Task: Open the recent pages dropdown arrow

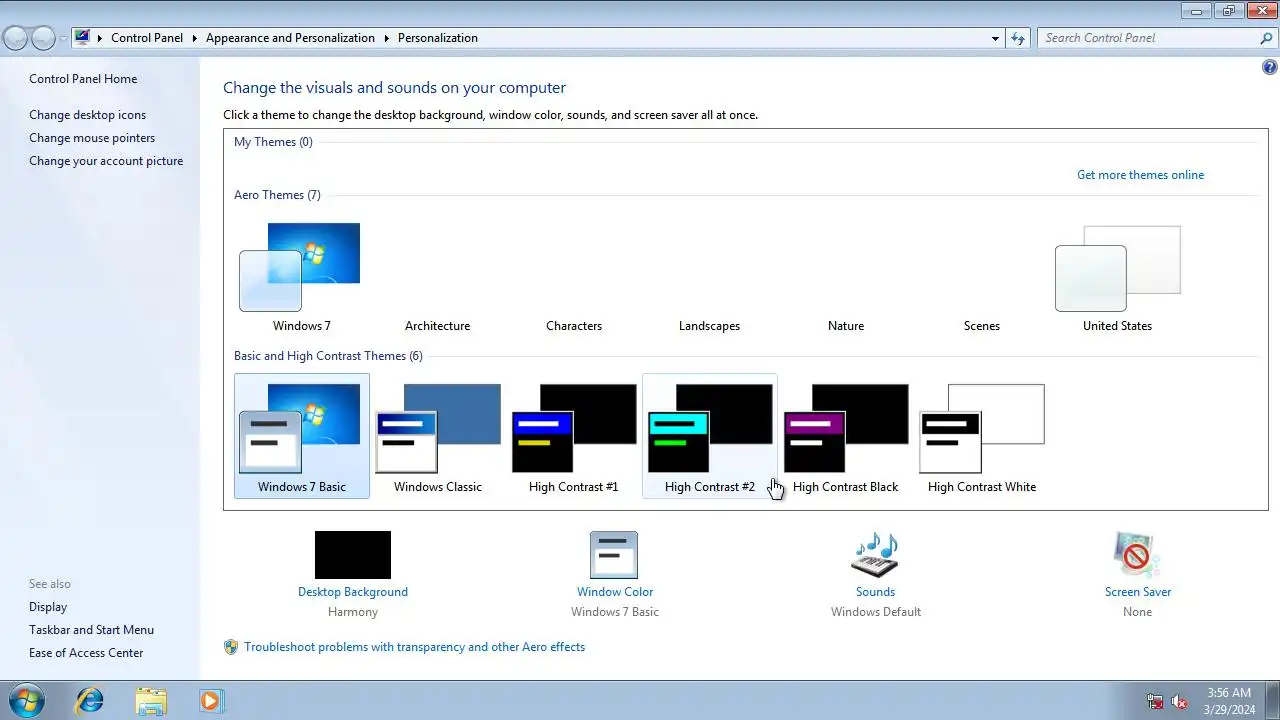Action: 63,38
